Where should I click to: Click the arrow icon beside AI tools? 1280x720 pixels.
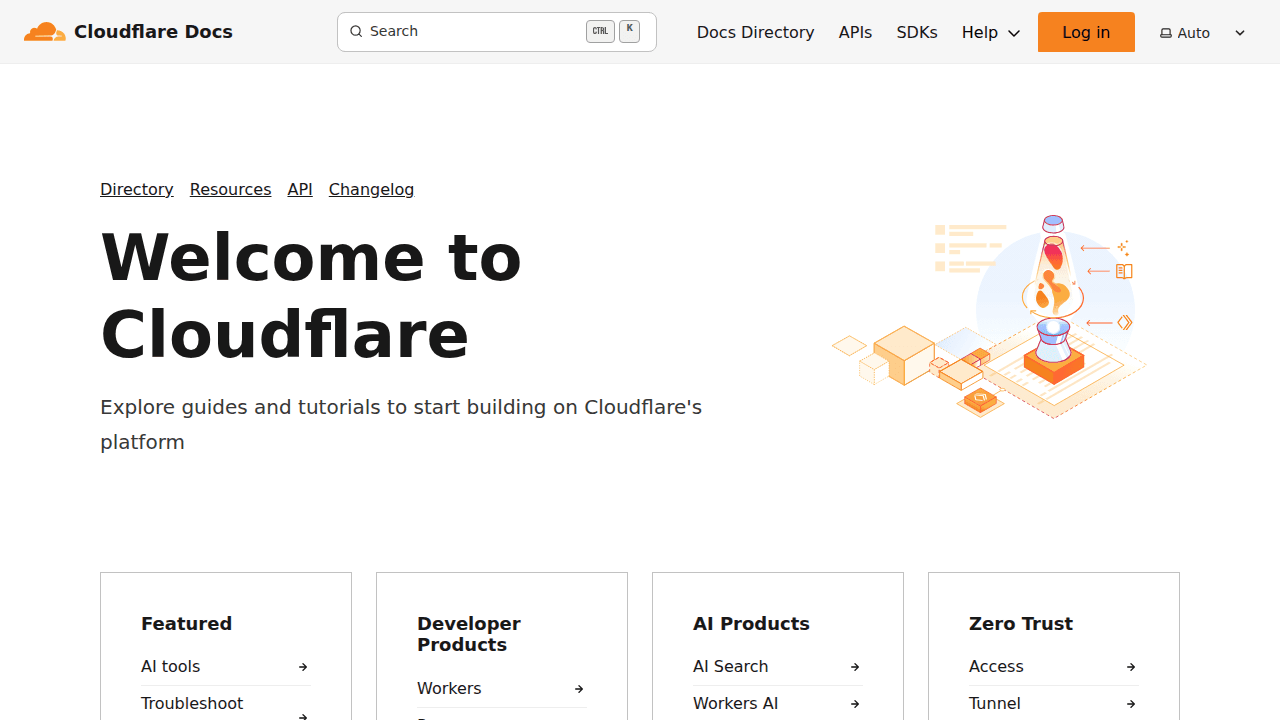303,666
